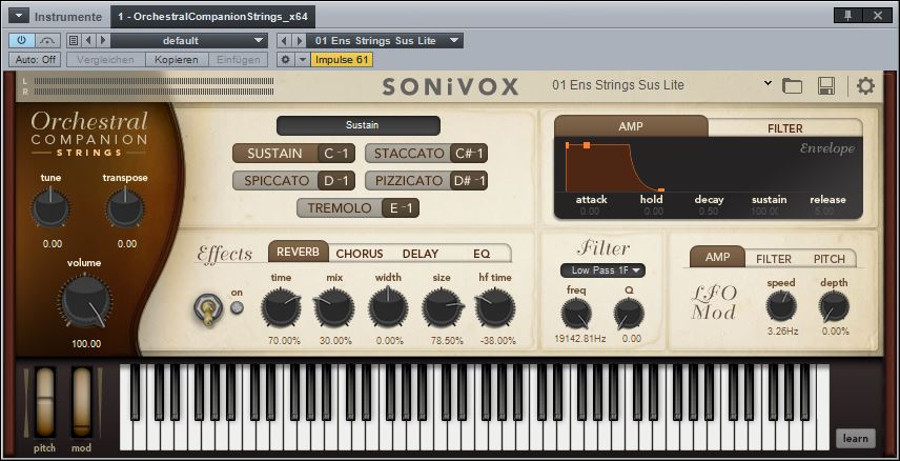Viewport: 900px width, 461px height.
Task: Open the REVERB effects tab
Action: click(298, 251)
